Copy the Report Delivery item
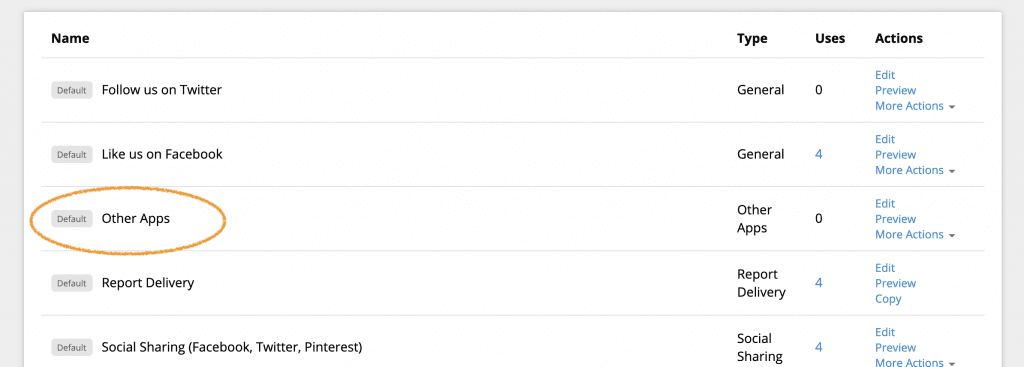Image resolution: width=1024 pixels, height=367 pixels. pos(888,299)
